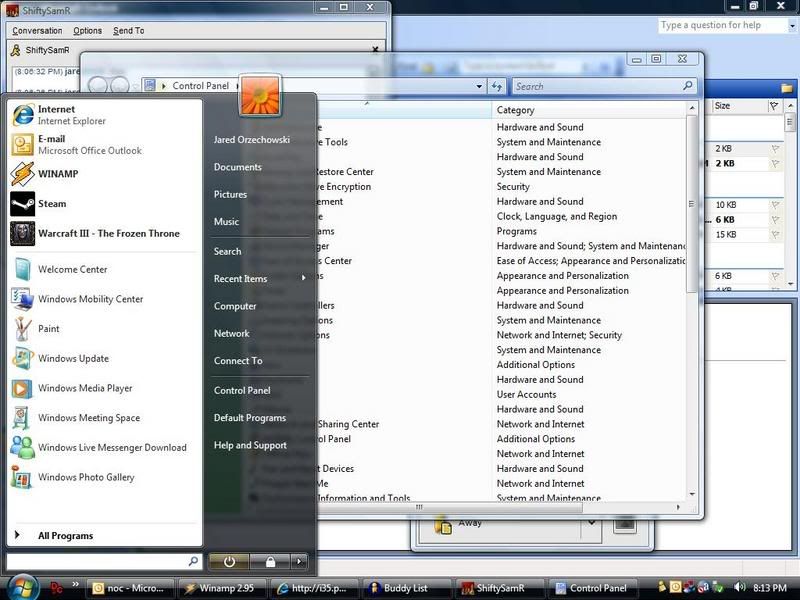Image resolution: width=800 pixels, height=600 pixels.
Task: Select the Network and Internet; Security row
Action: click(x=559, y=335)
